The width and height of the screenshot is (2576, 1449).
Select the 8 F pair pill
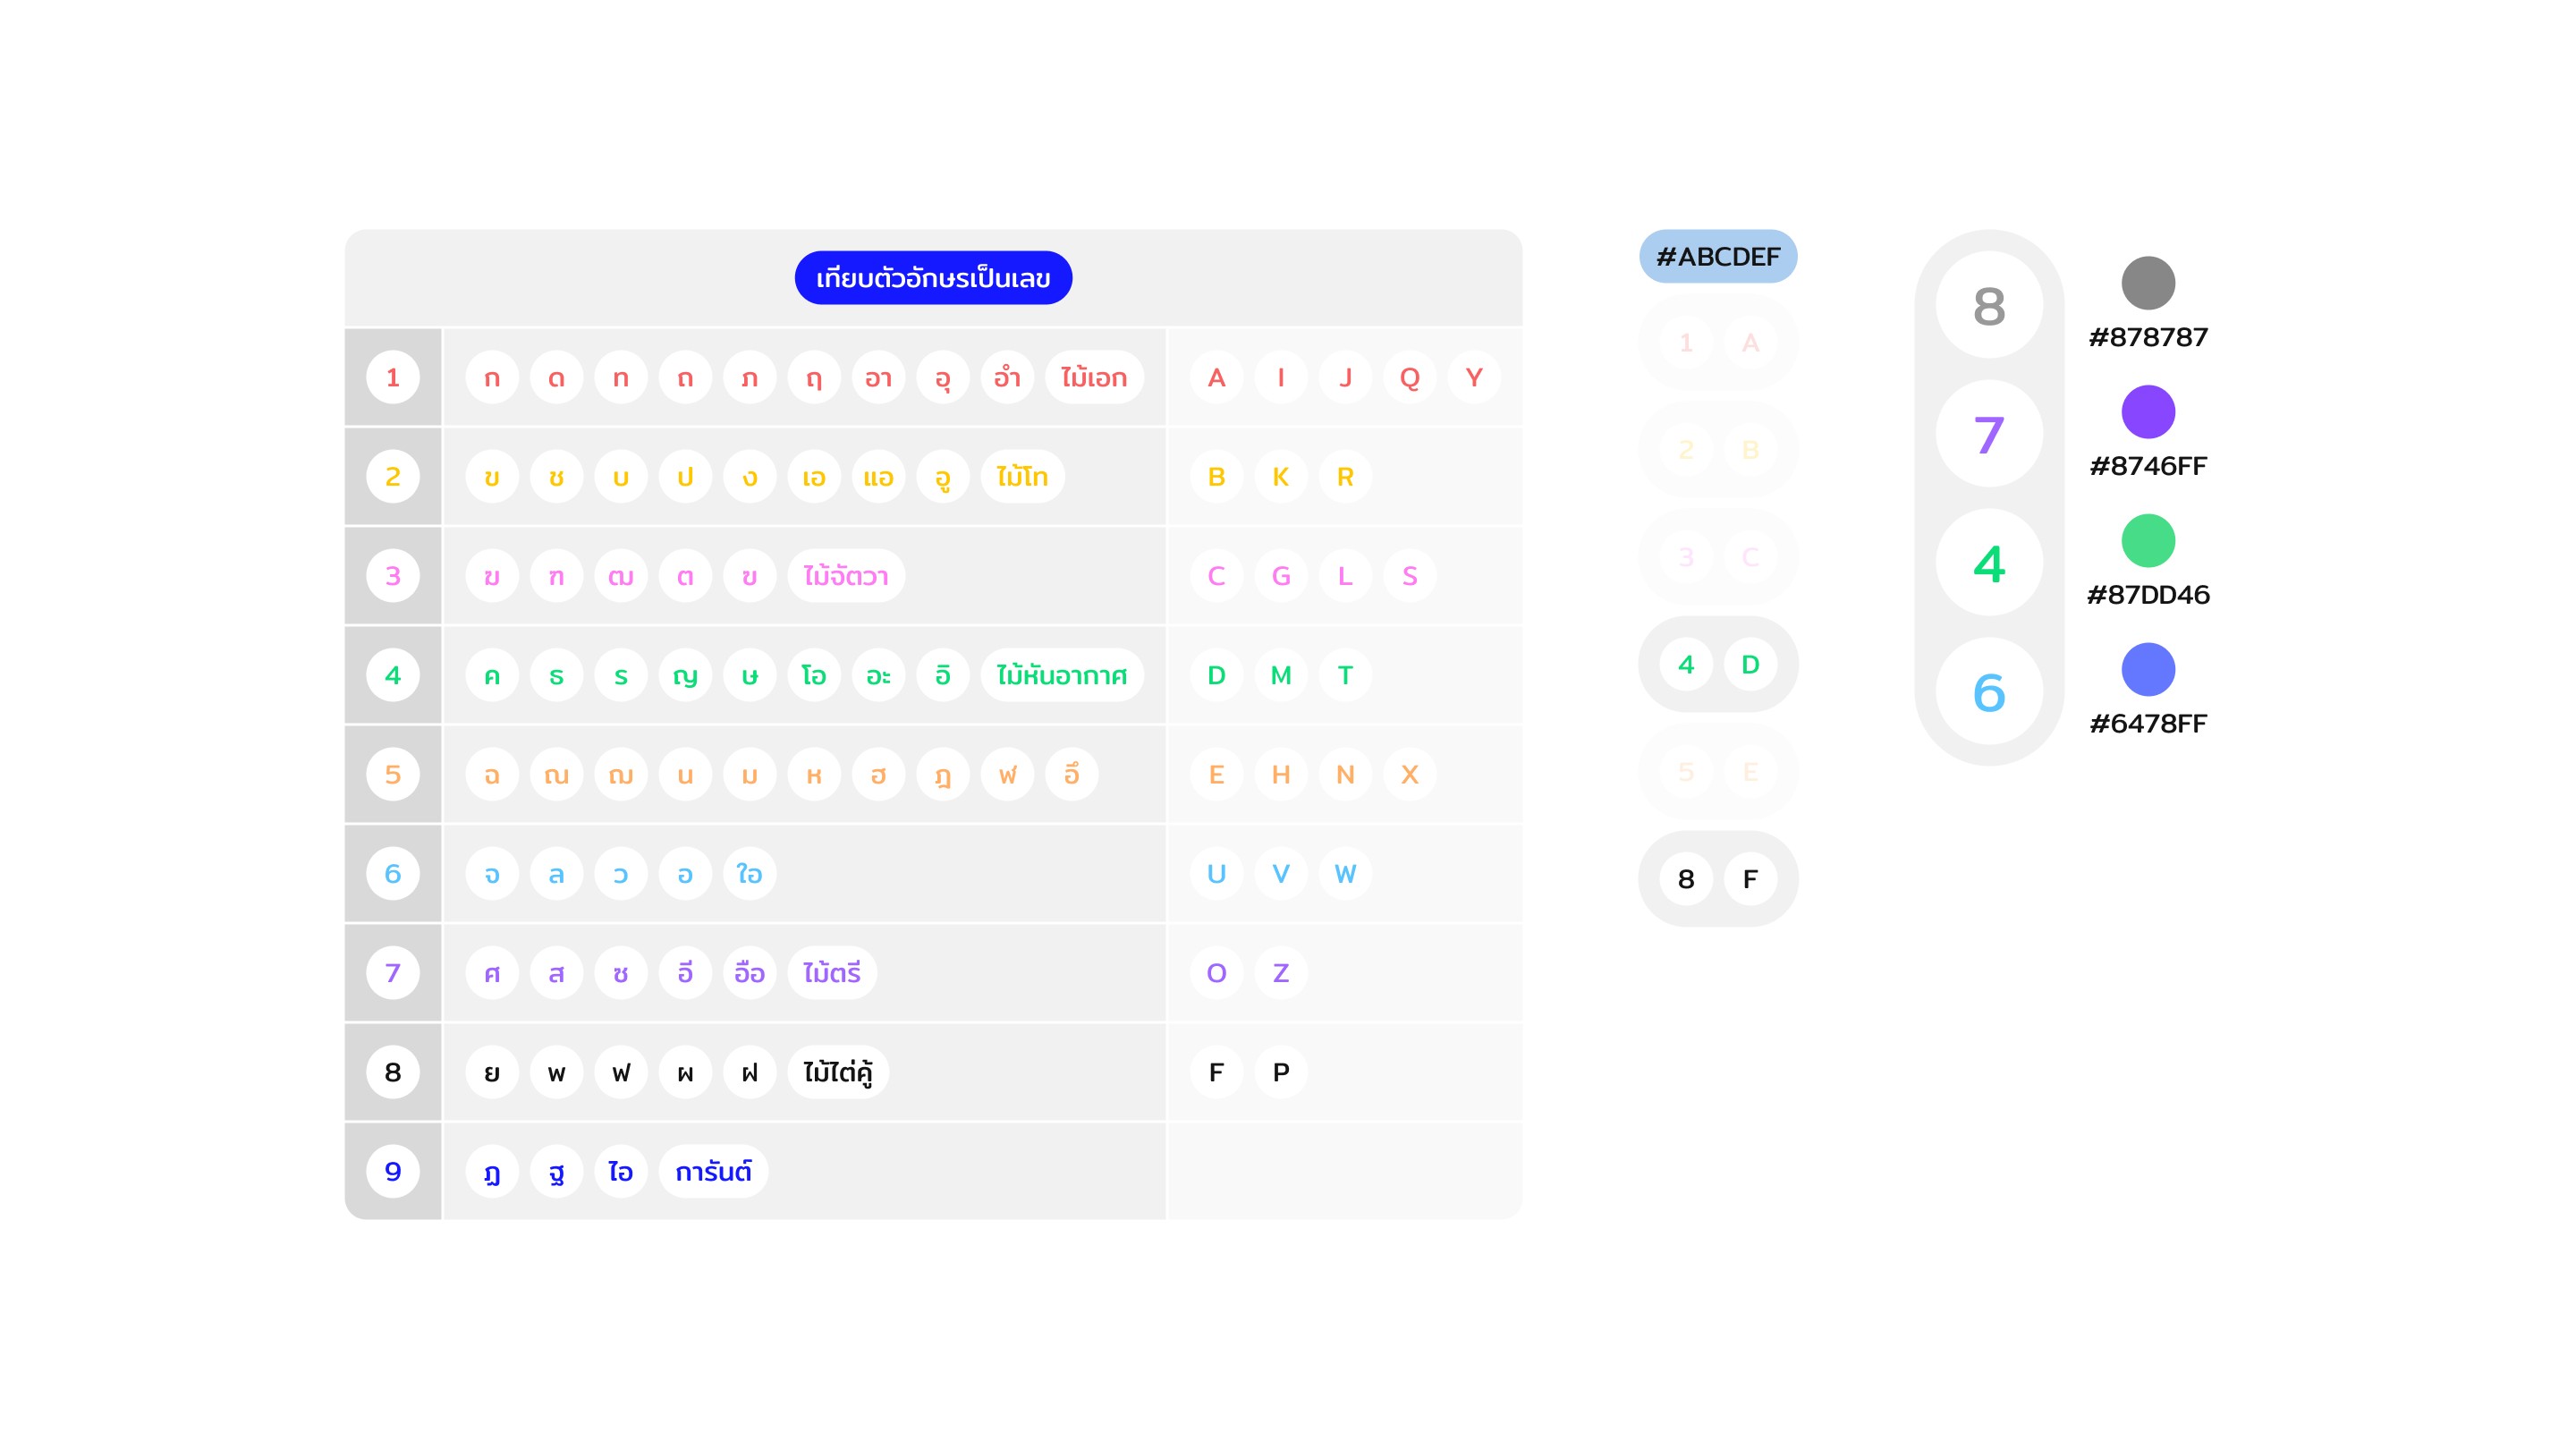point(1717,879)
